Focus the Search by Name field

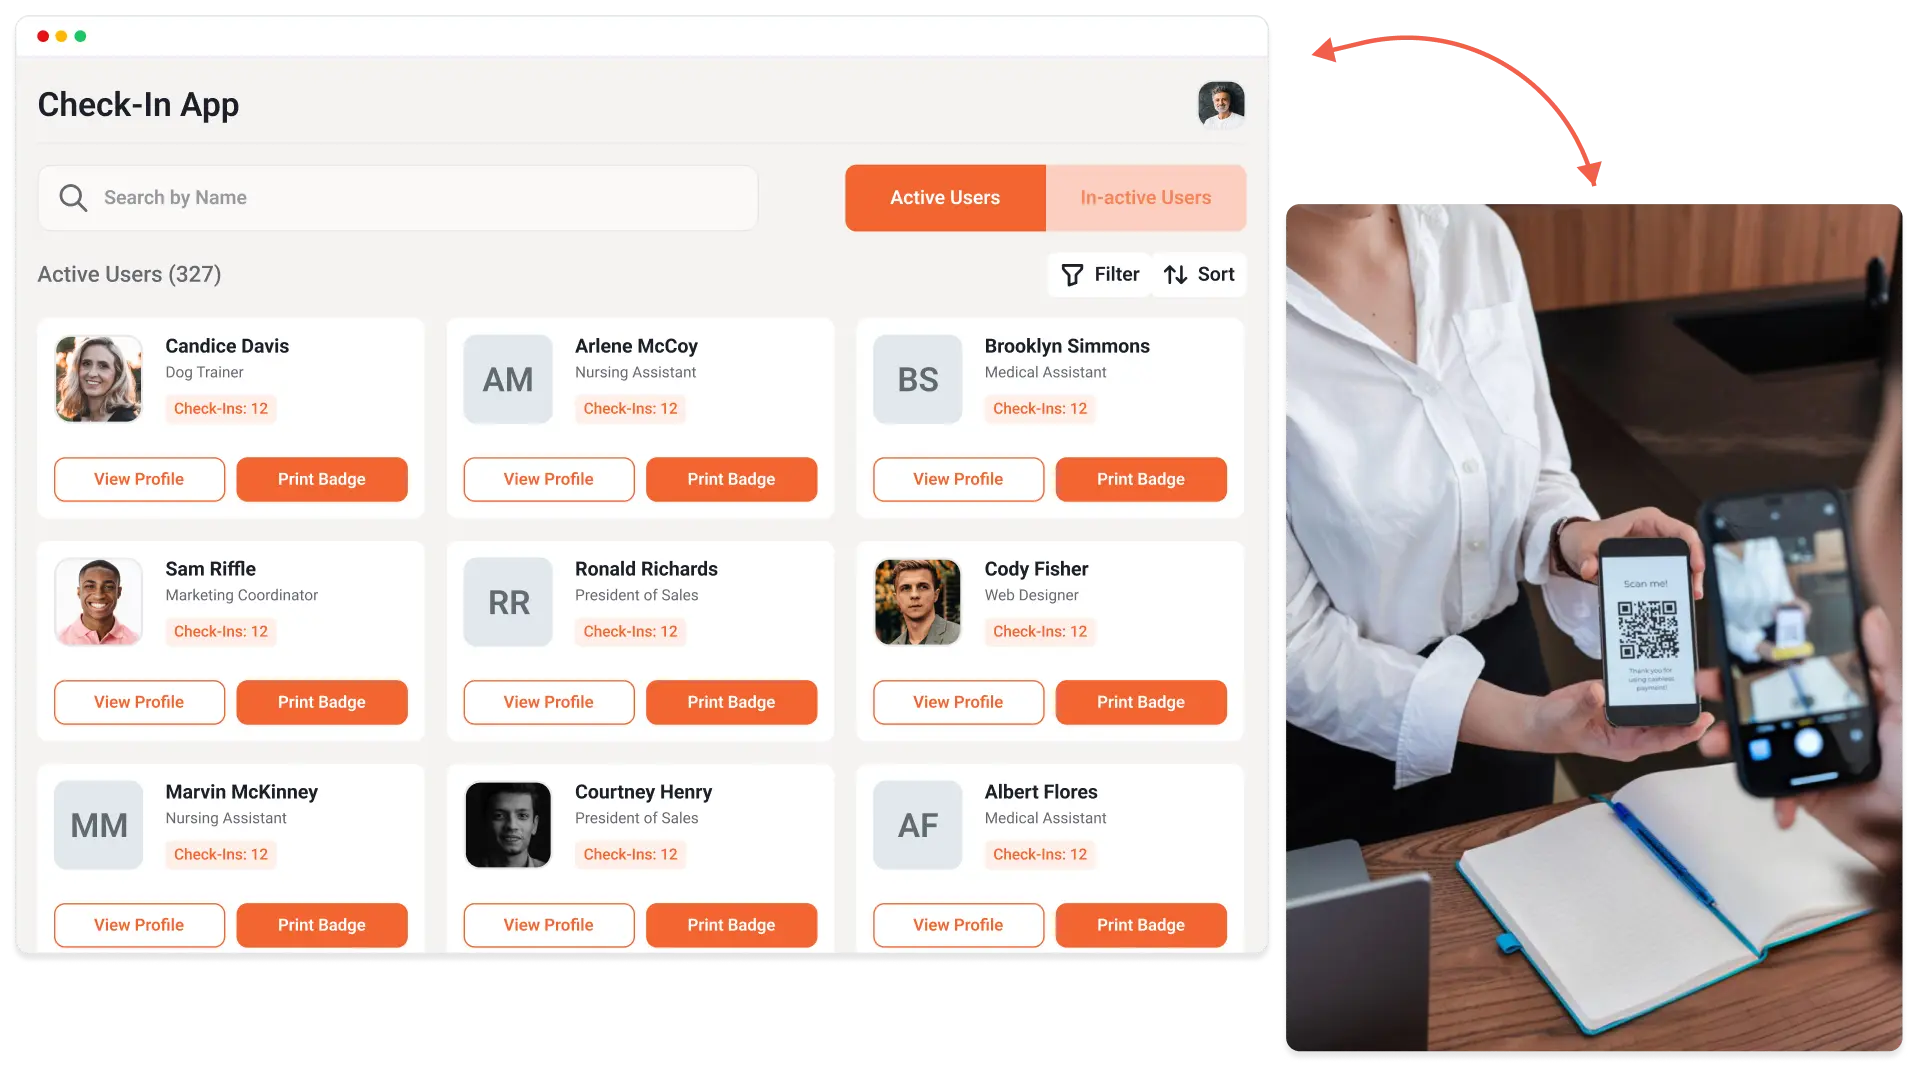pyautogui.click(x=398, y=198)
